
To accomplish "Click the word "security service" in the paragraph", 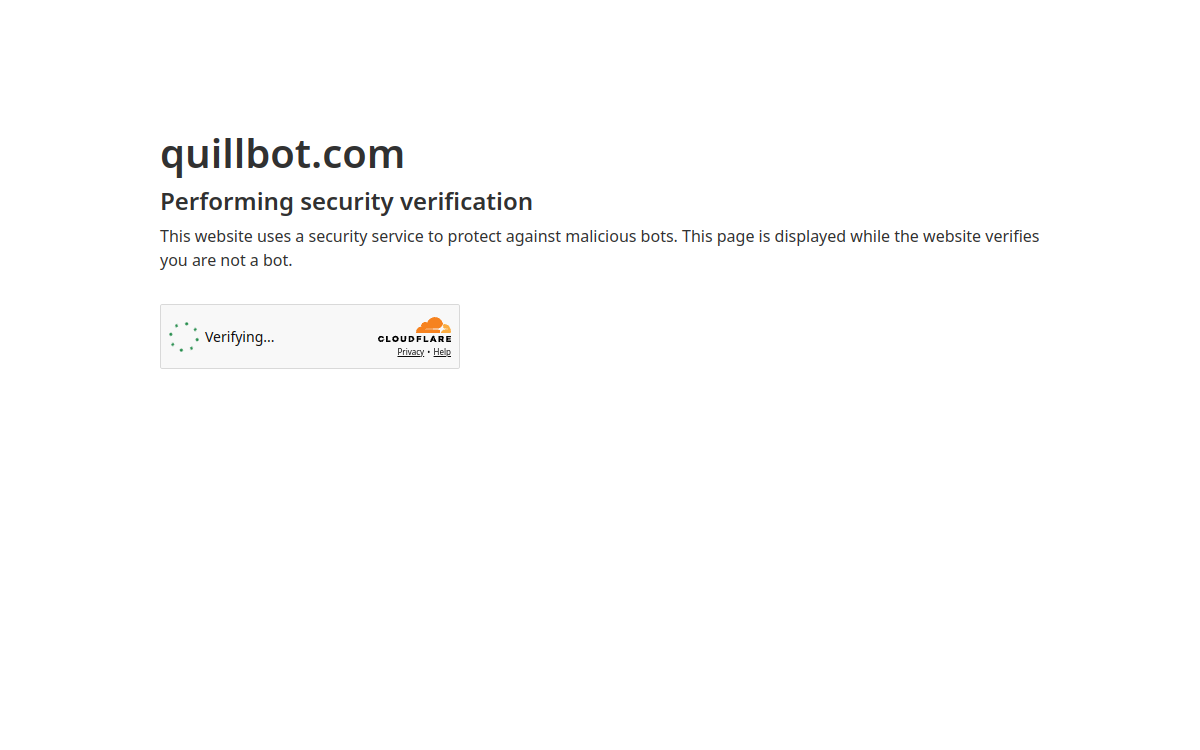I will pos(366,236).
